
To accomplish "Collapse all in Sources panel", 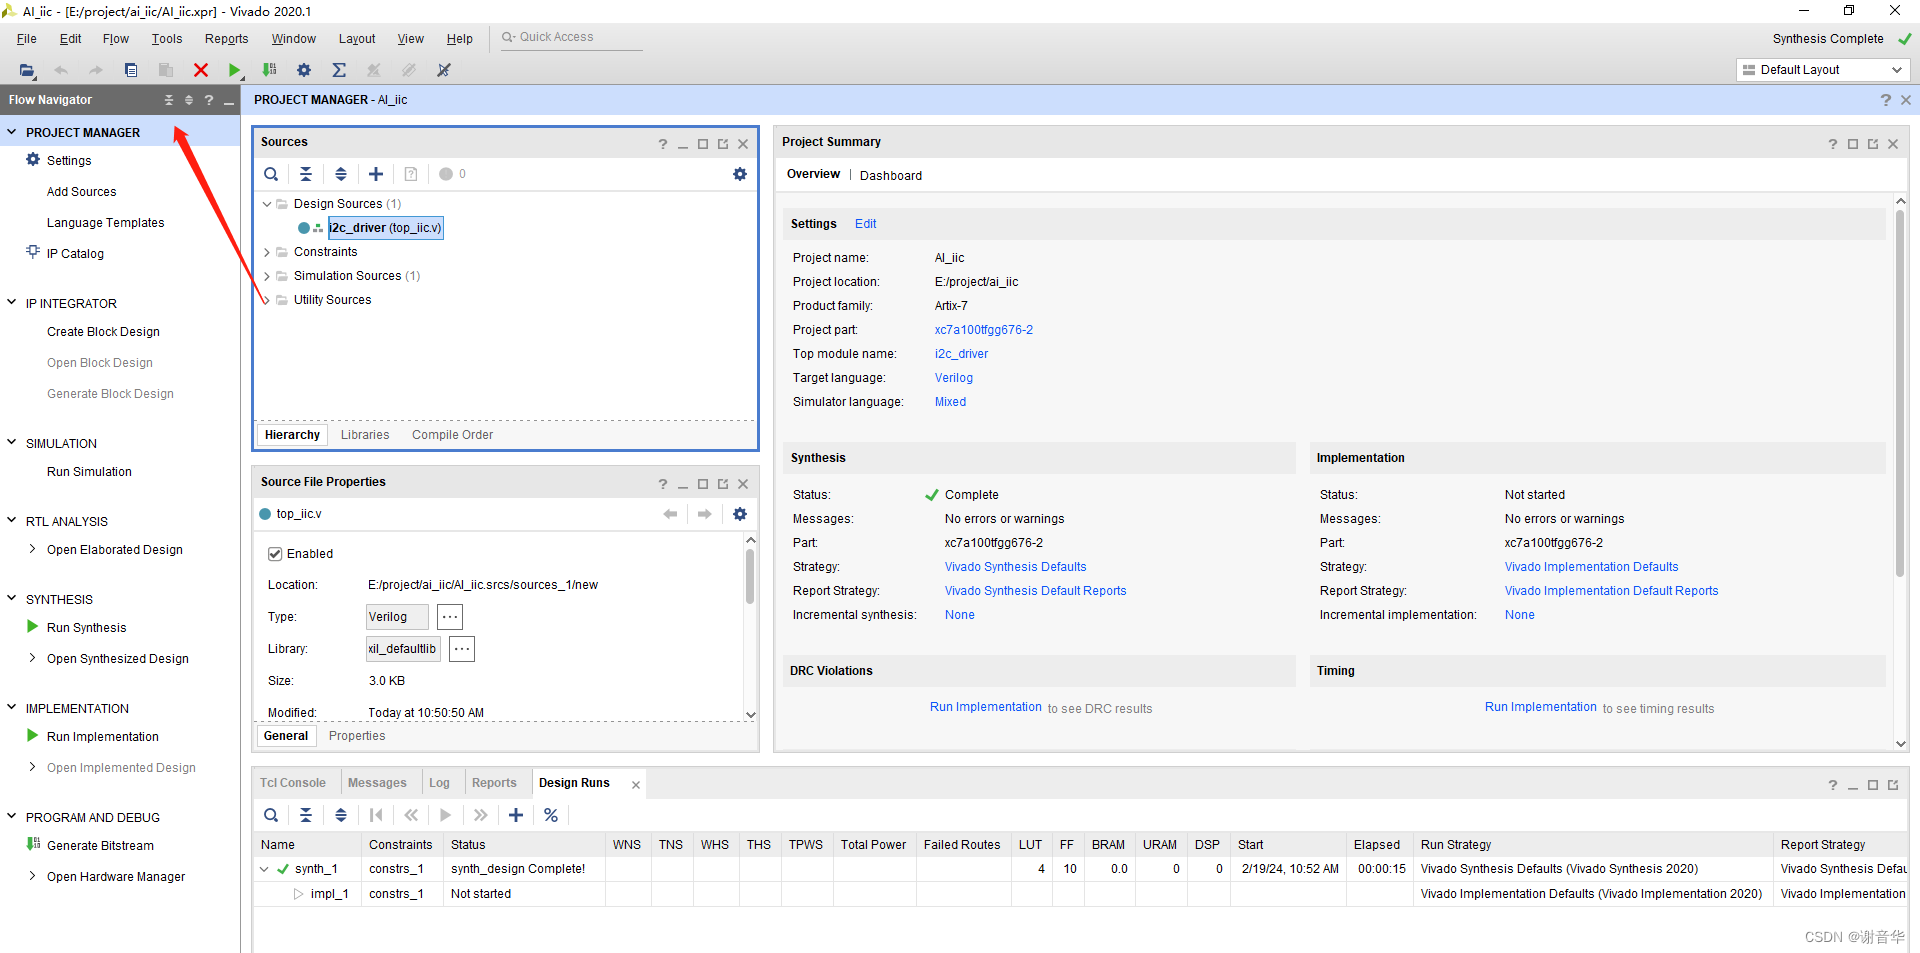I will [306, 174].
